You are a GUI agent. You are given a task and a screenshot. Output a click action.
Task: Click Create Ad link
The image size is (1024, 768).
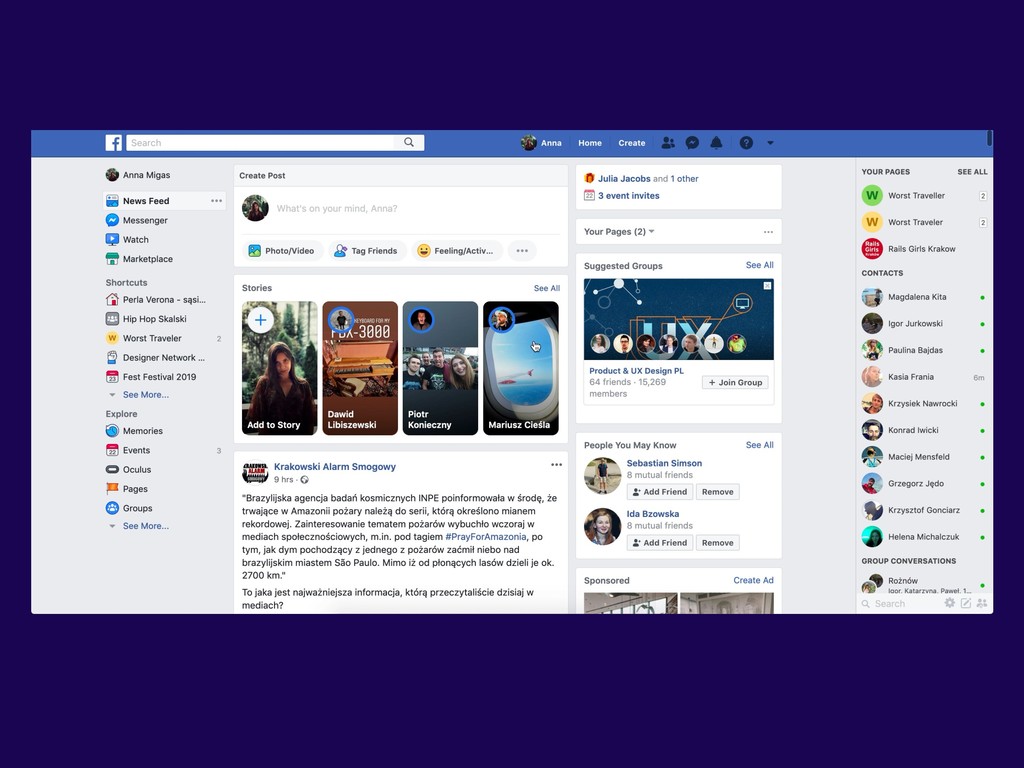coord(753,580)
